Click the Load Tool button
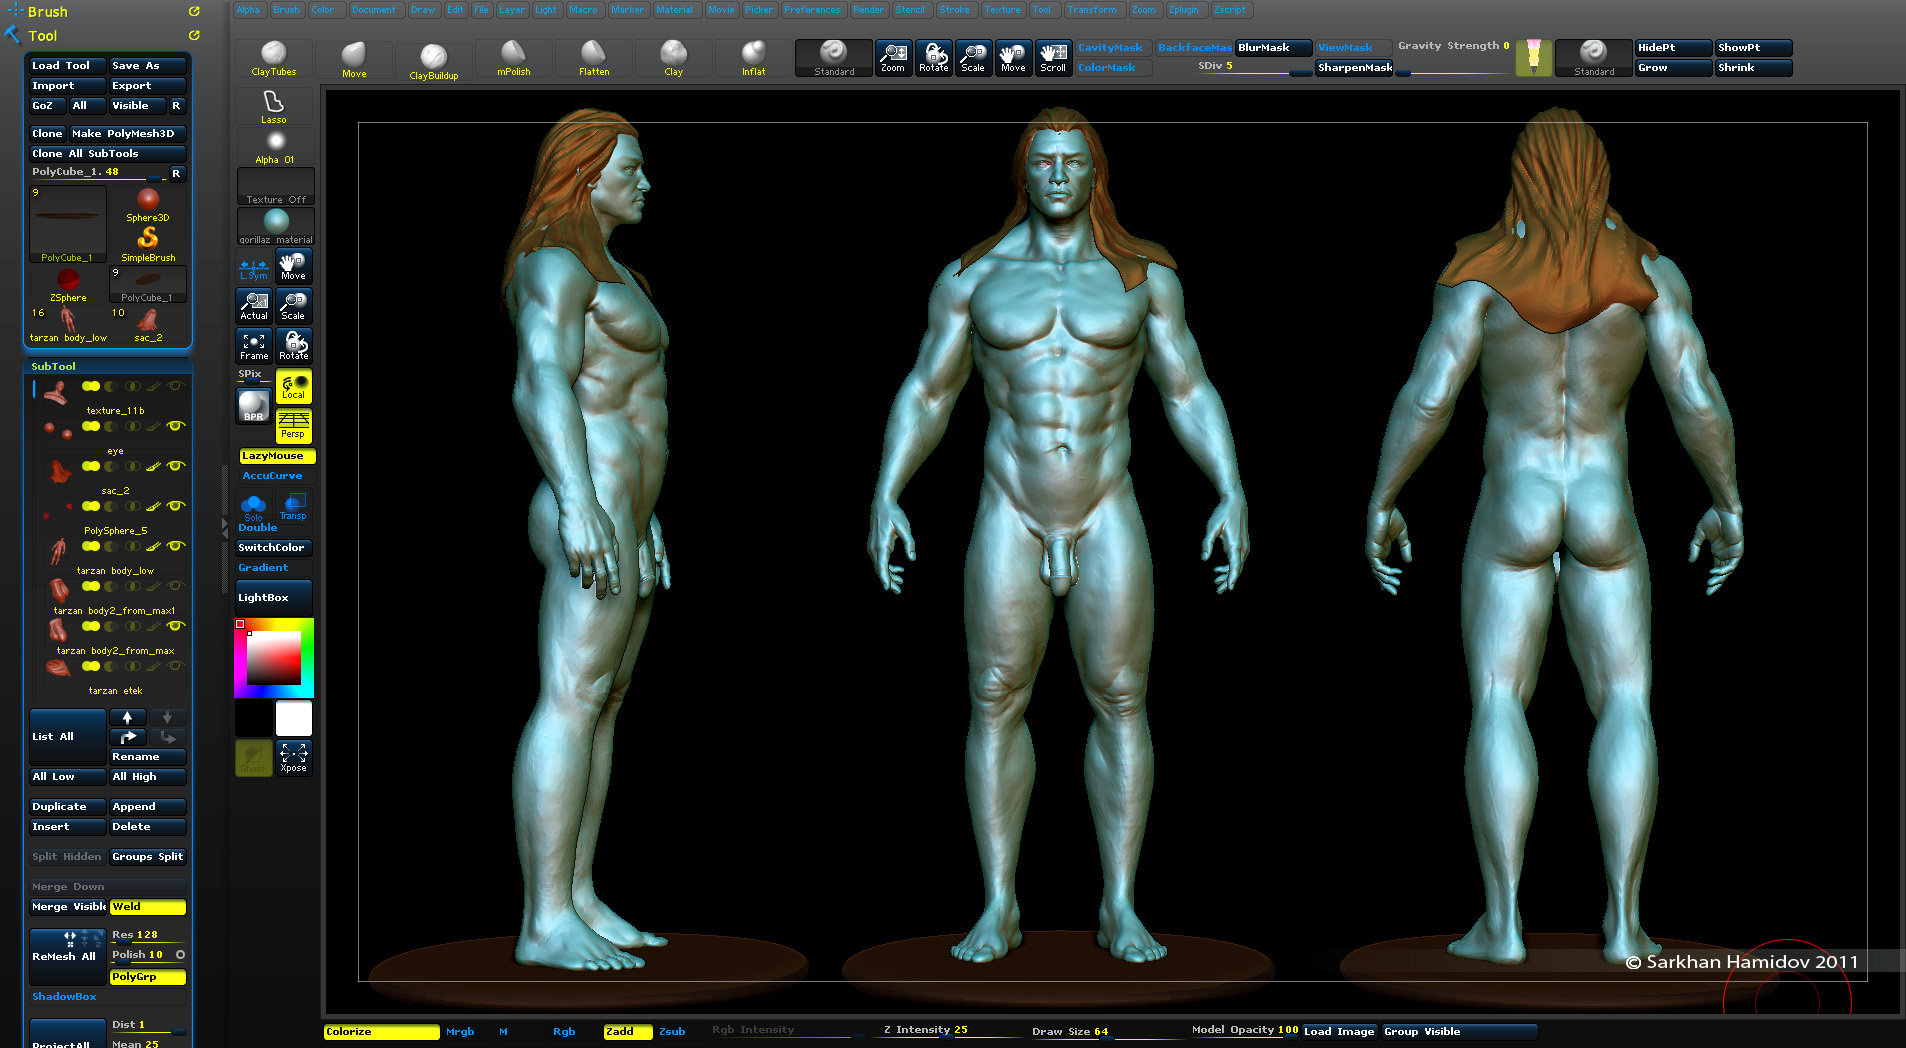The width and height of the screenshot is (1906, 1048). (67, 66)
